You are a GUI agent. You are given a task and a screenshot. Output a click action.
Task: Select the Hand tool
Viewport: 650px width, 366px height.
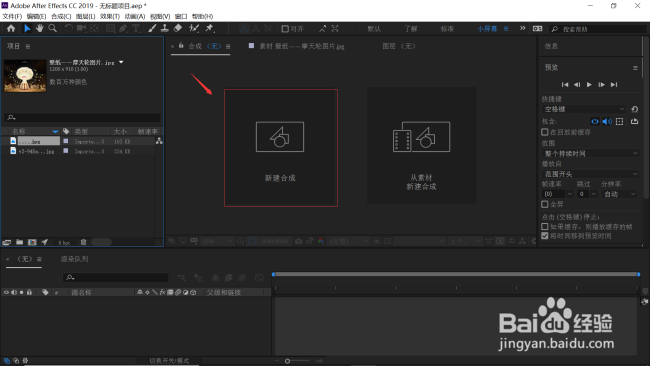pyautogui.click(x=39, y=28)
